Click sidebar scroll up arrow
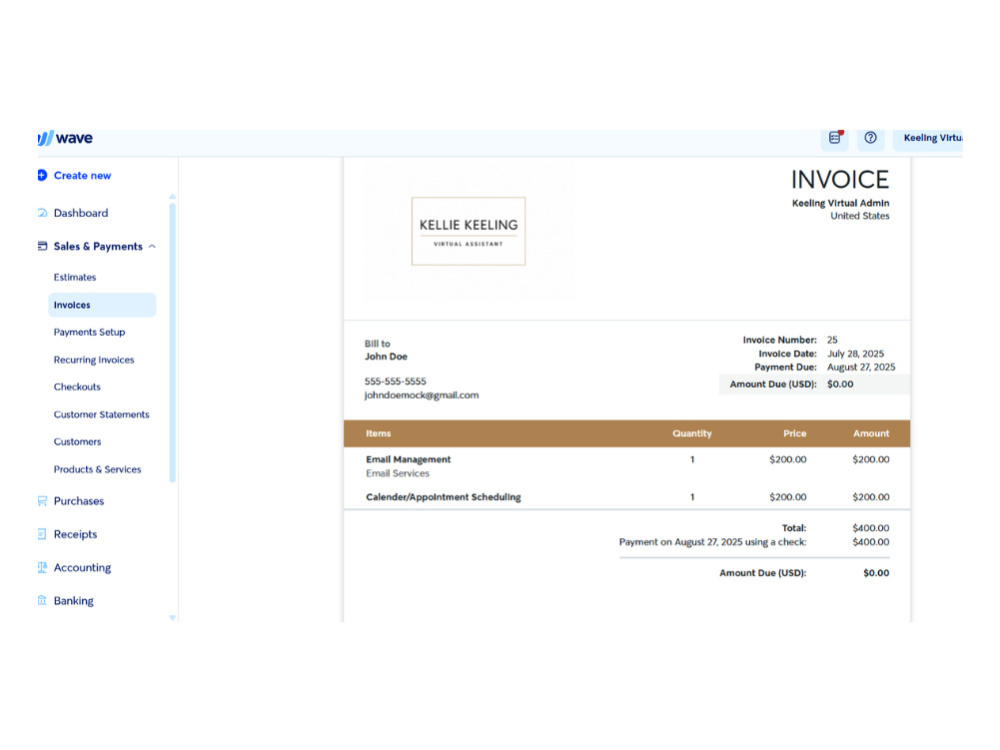This screenshot has height=750, width=1000. [x=172, y=196]
